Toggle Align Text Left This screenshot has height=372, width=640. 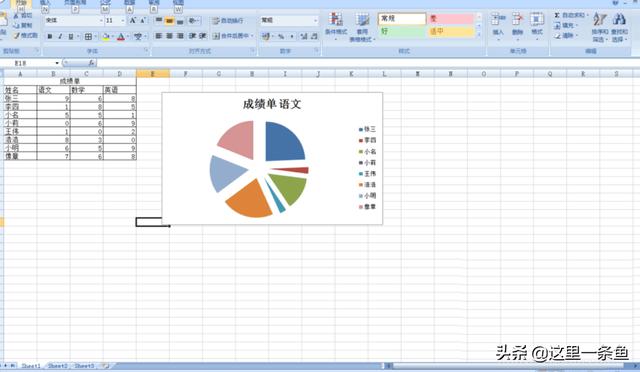coord(159,36)
